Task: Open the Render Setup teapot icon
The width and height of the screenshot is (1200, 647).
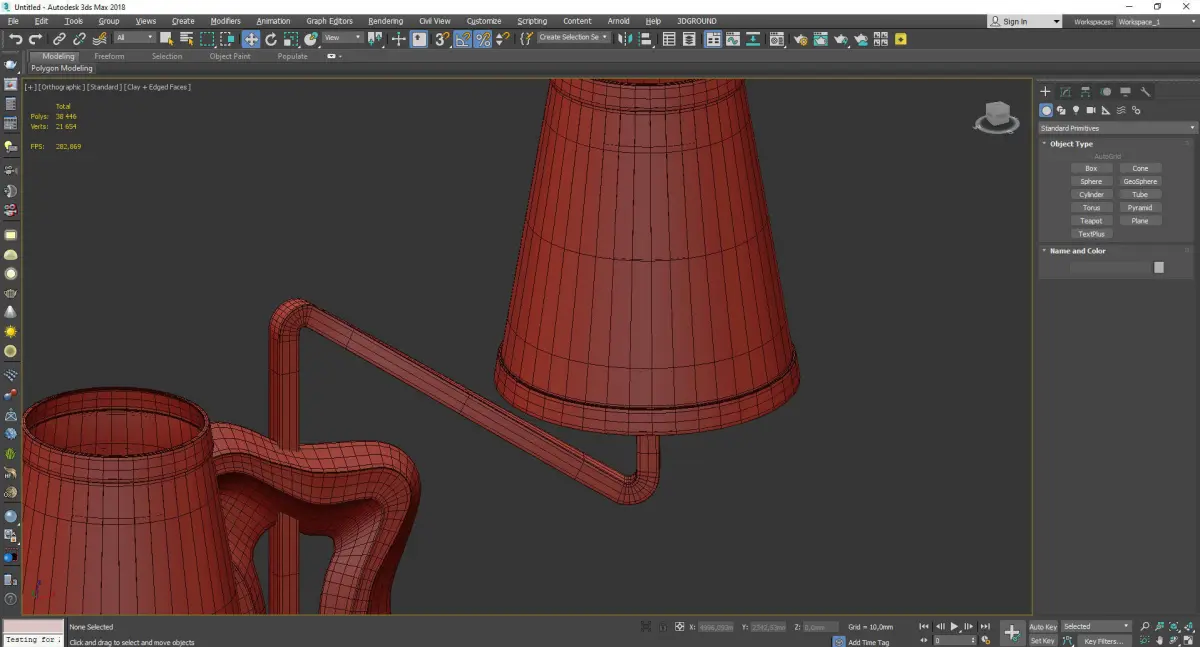Action: pos(800,39)
